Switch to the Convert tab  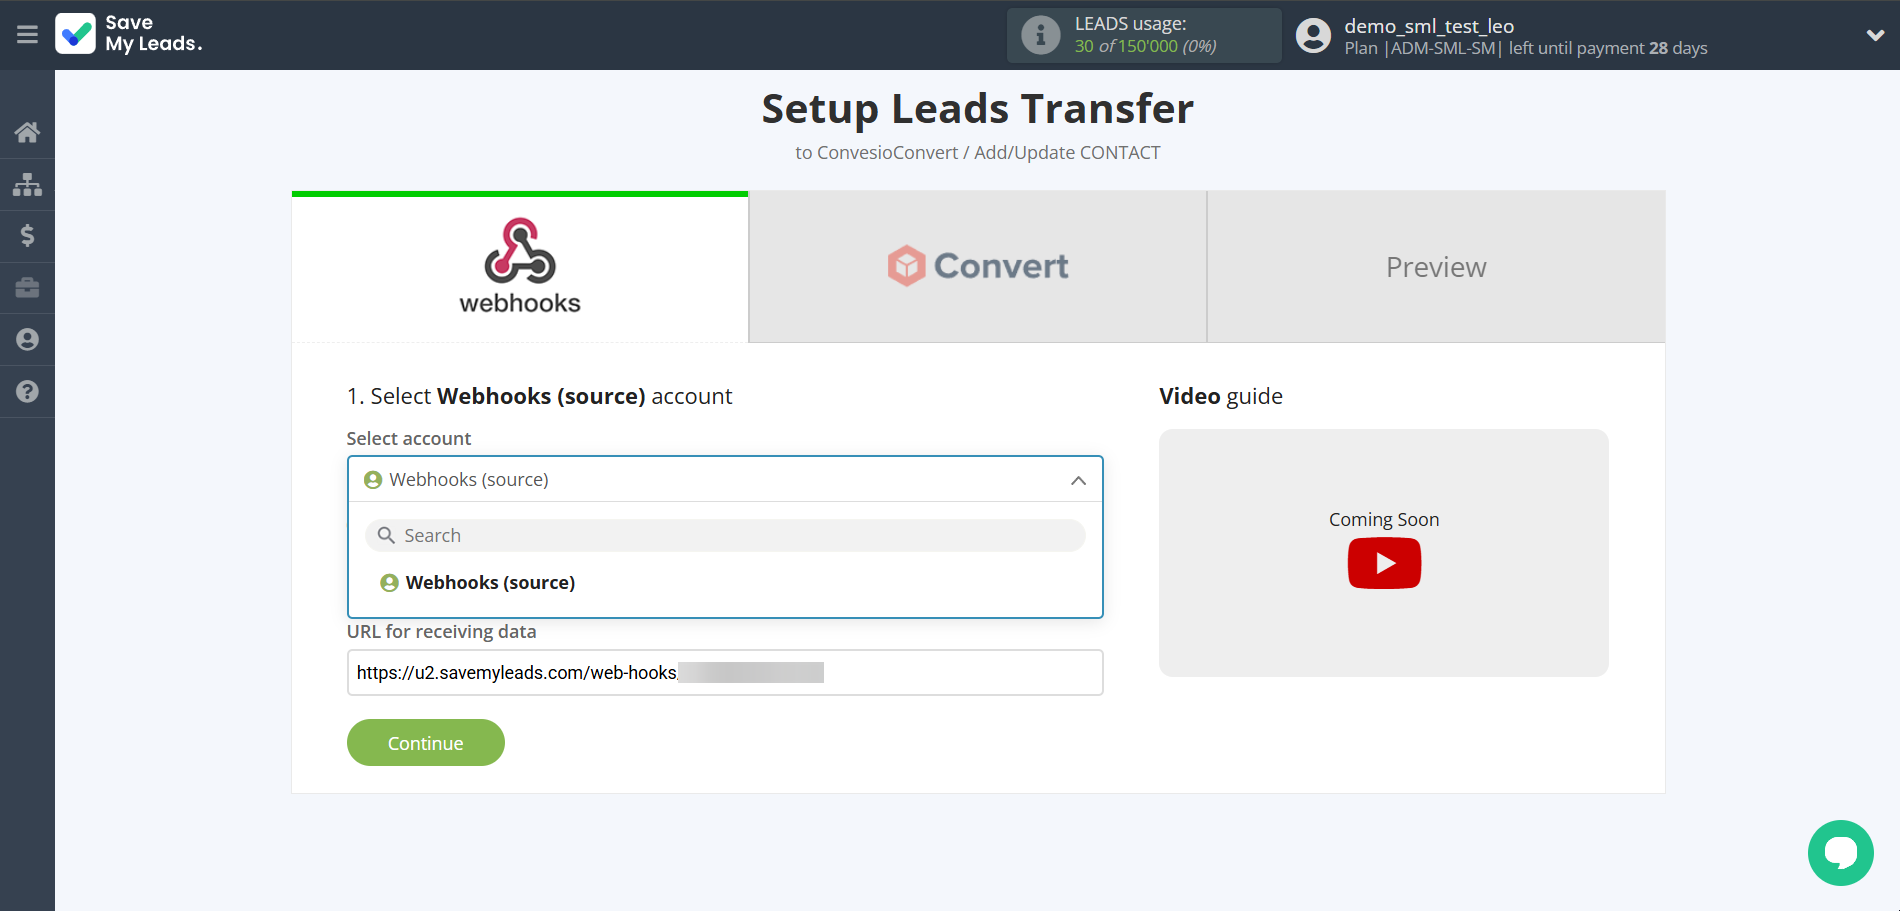[978, 267]
